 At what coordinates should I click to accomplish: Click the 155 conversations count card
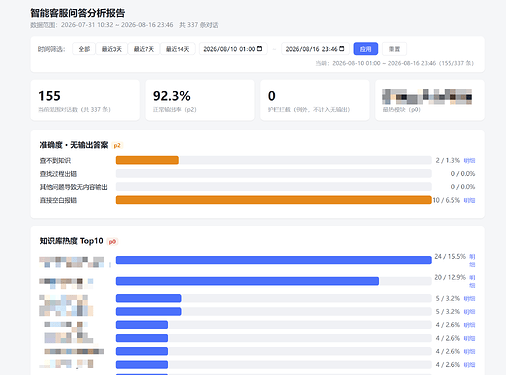85,100
